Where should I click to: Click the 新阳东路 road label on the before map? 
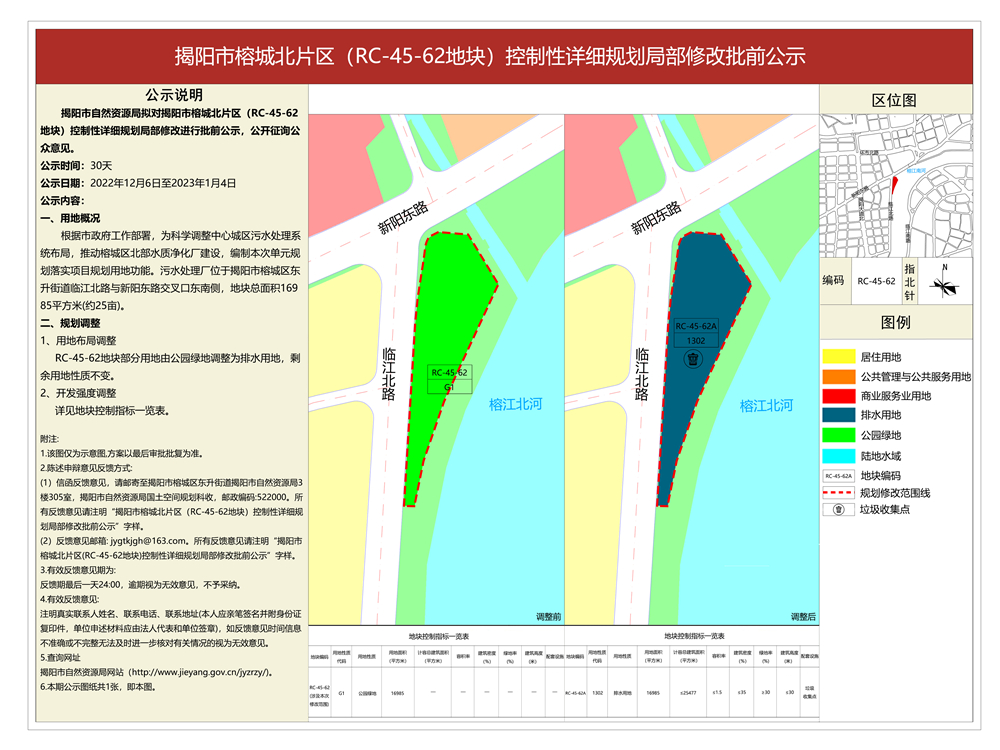pos(403,217)
